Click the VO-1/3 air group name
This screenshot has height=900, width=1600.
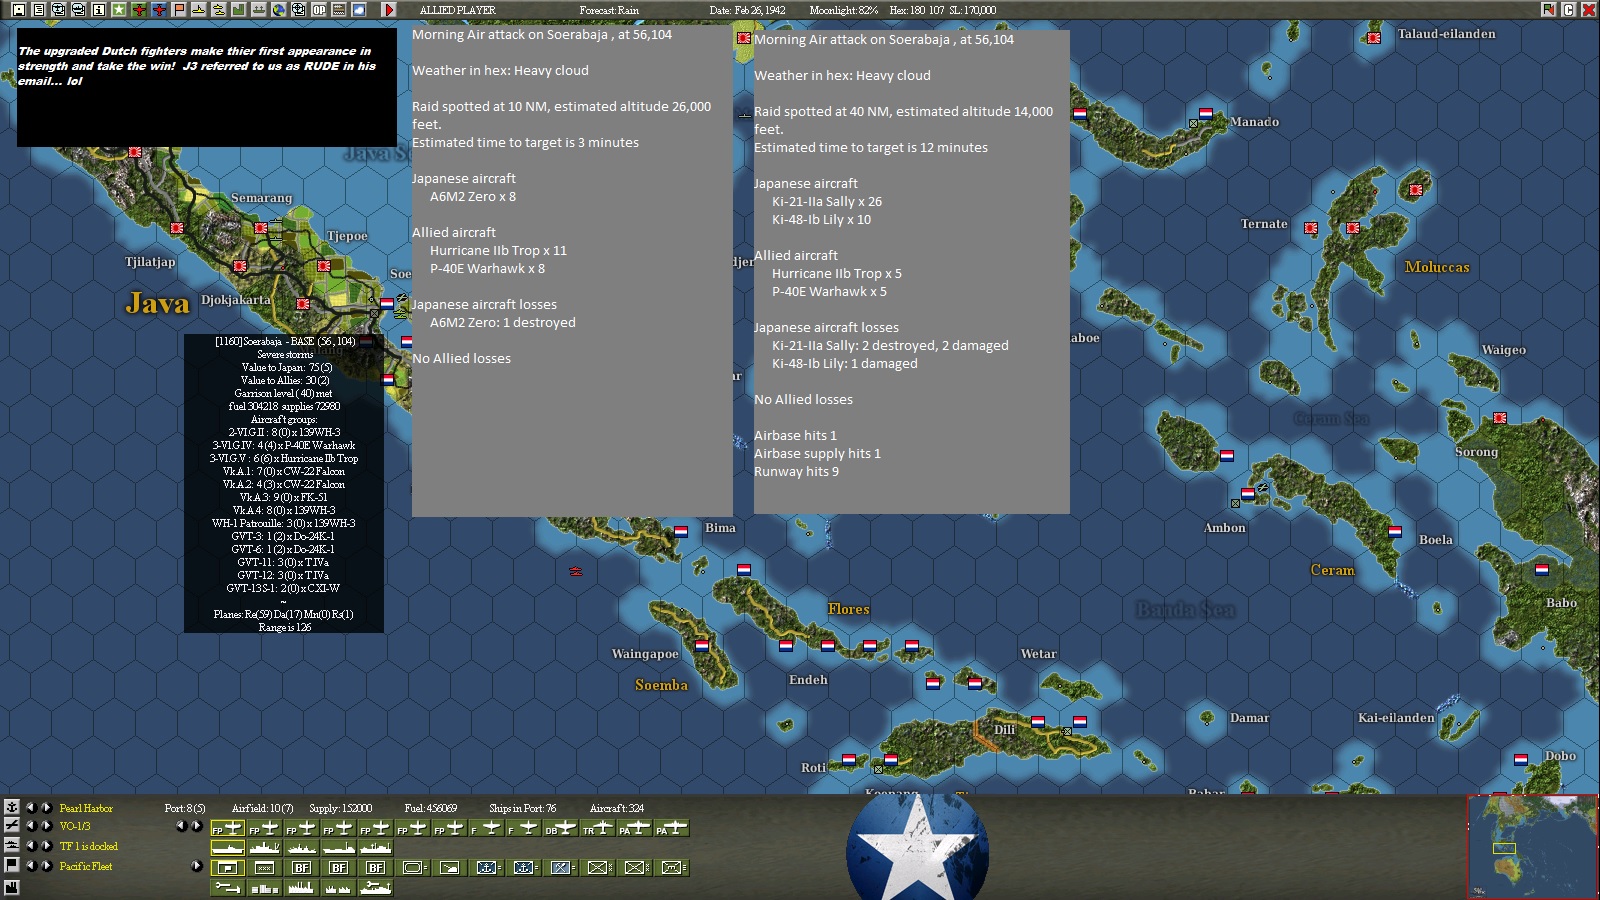click(x=75, y=826)
